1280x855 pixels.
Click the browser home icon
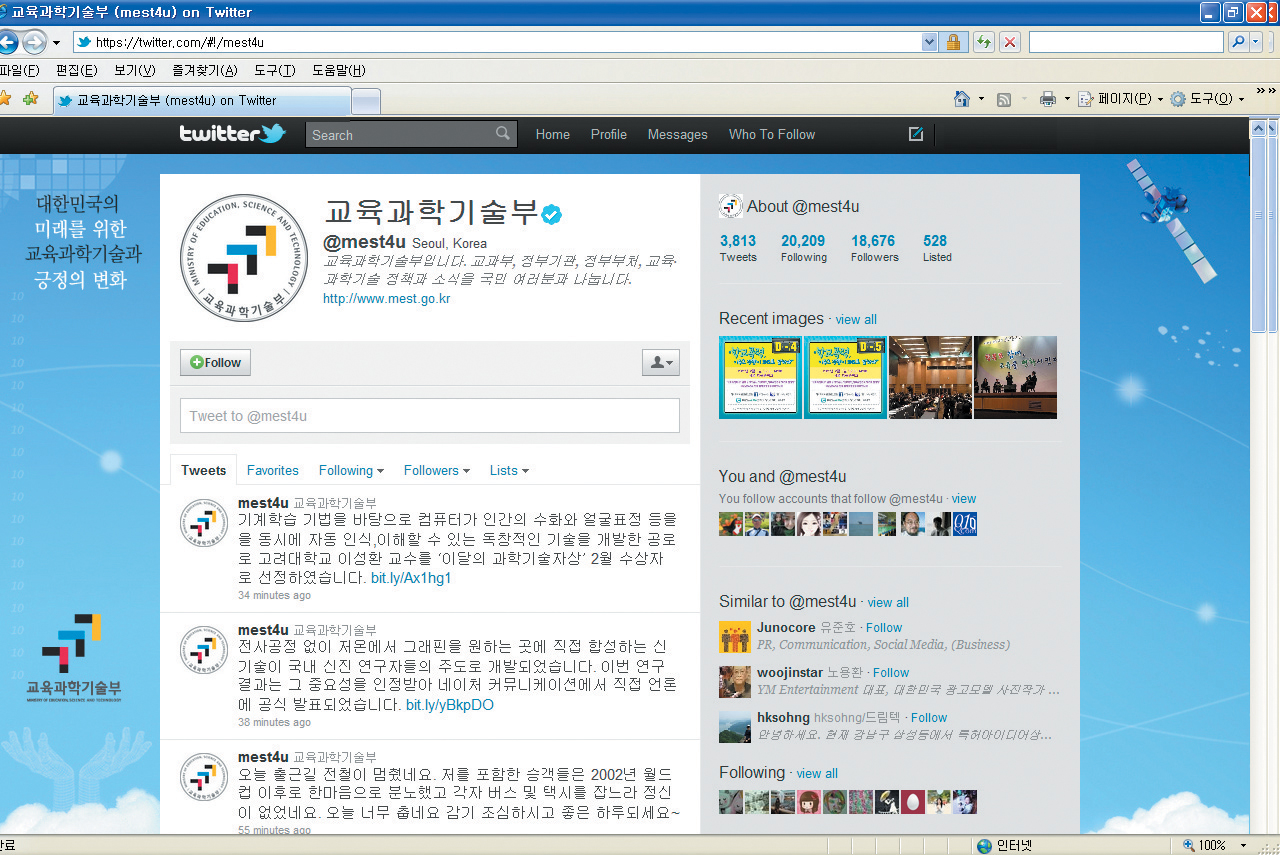tap(962, 99)
